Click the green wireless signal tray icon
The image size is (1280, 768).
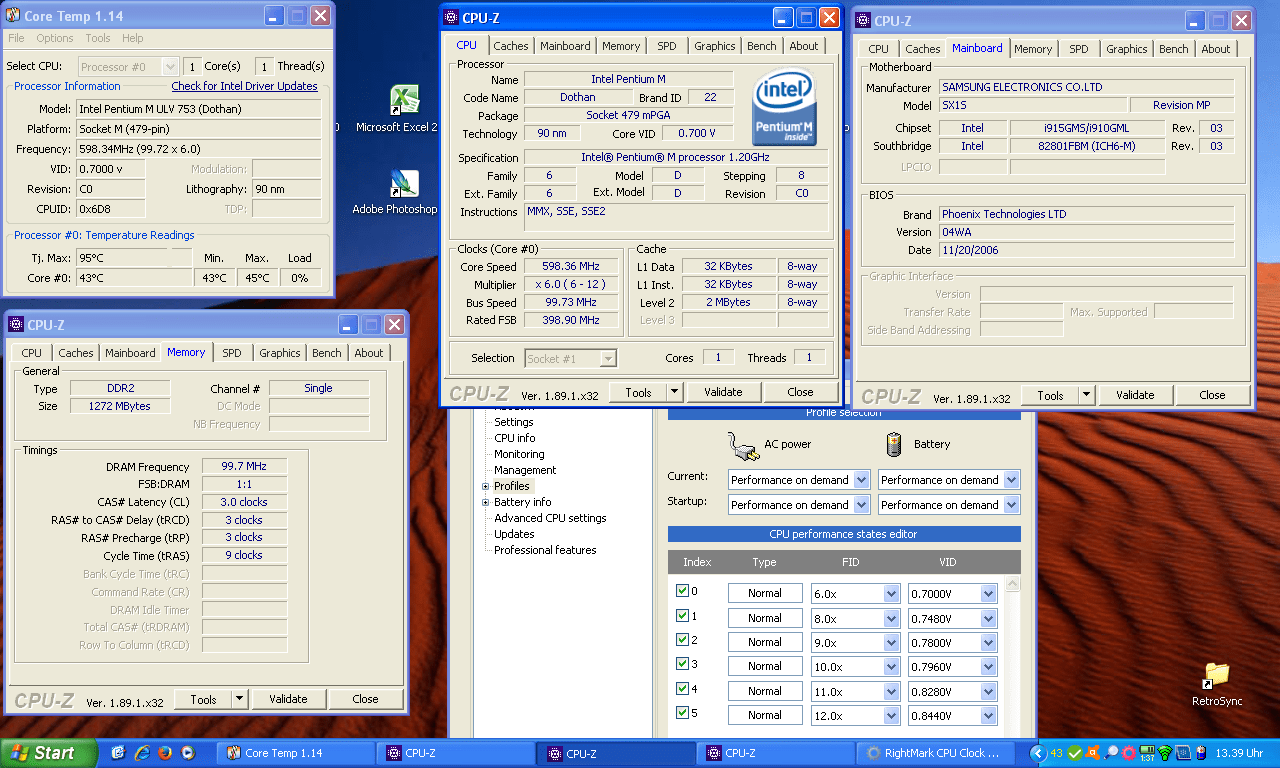click(1165, 753)
